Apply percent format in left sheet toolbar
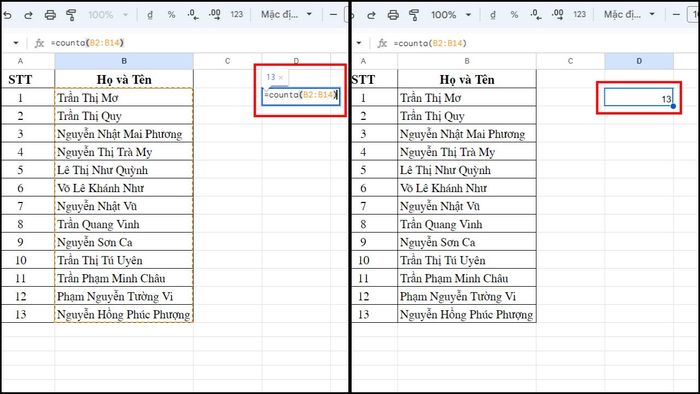This screenshot has width=700, height=394. click(171, 15)
